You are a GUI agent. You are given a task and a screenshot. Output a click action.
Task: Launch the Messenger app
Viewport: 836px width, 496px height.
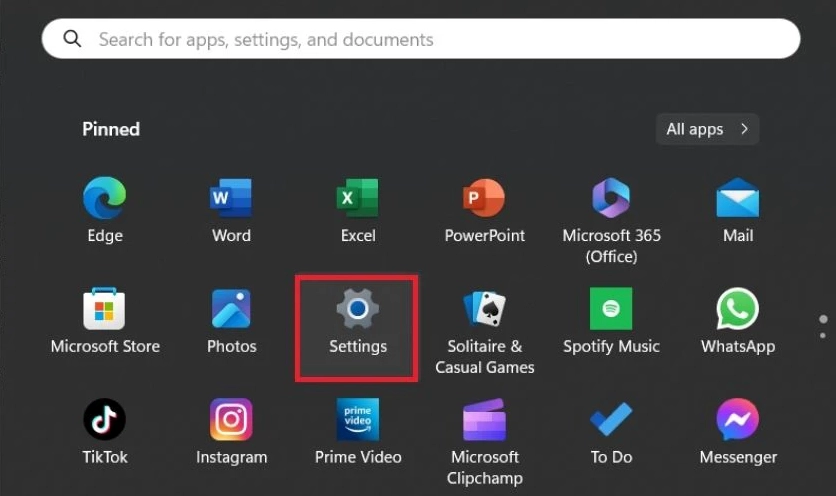coord(738,420)
